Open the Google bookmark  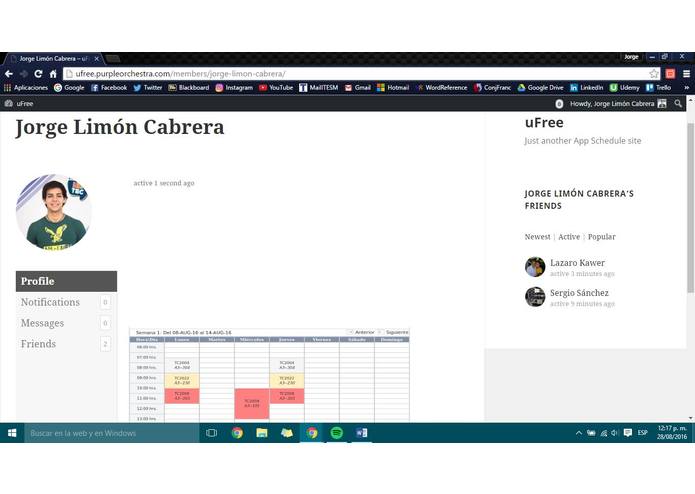(69, 88)
